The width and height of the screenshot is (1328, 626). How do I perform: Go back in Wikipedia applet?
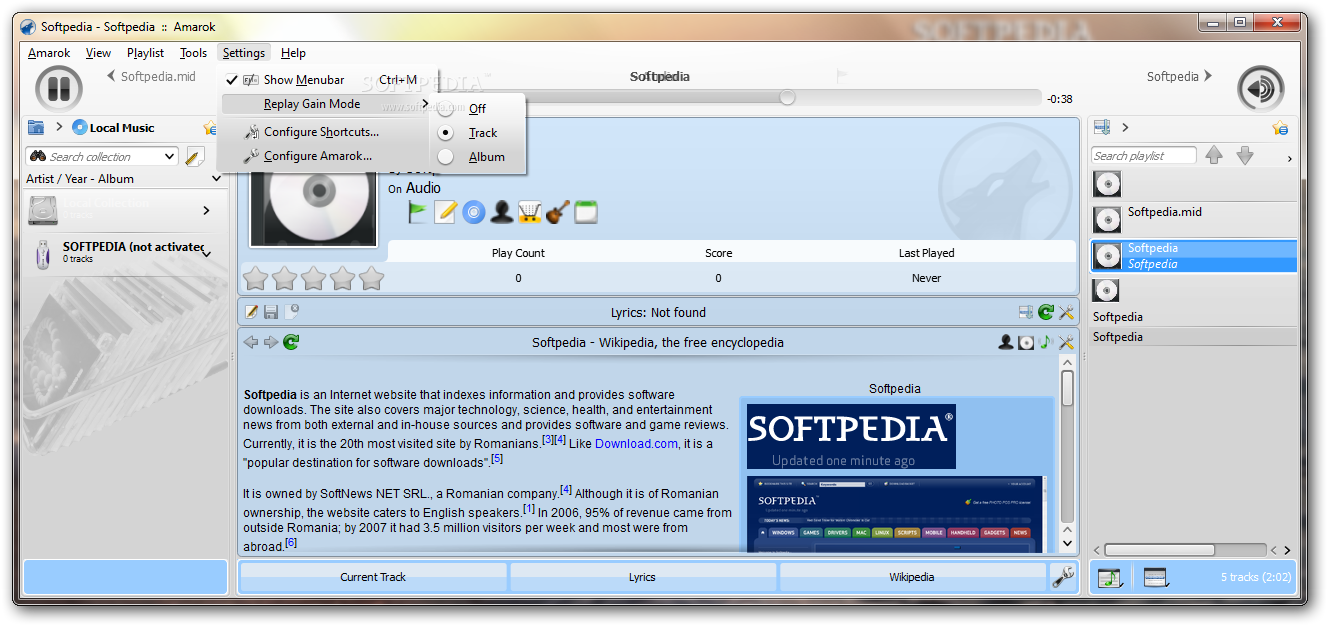251,342
